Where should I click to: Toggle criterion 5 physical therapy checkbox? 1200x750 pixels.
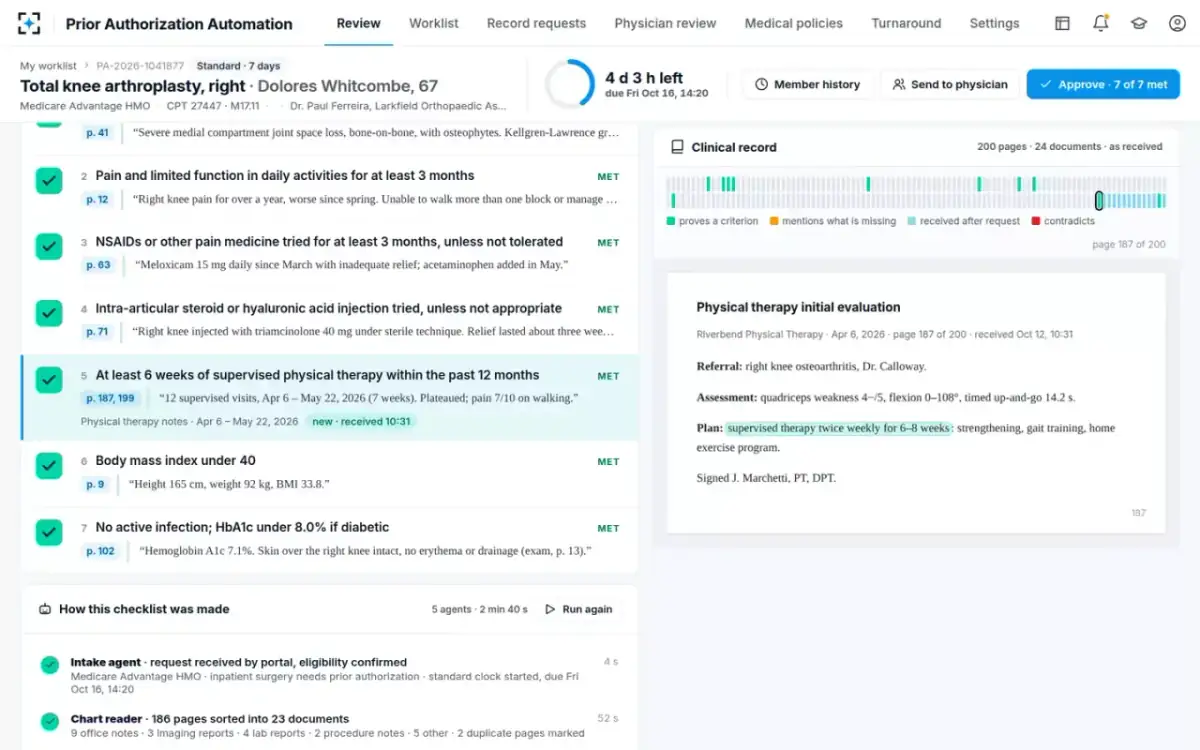49,380
